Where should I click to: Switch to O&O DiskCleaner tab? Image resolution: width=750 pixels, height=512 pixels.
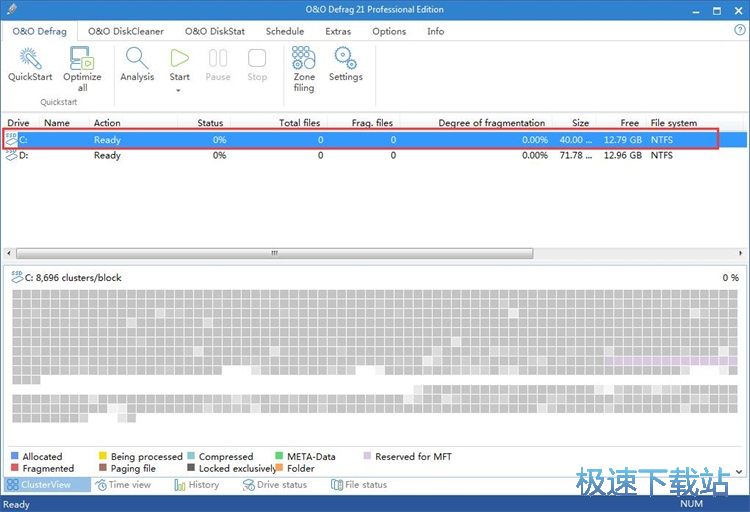pyautogui.click(x=126, y=31)
